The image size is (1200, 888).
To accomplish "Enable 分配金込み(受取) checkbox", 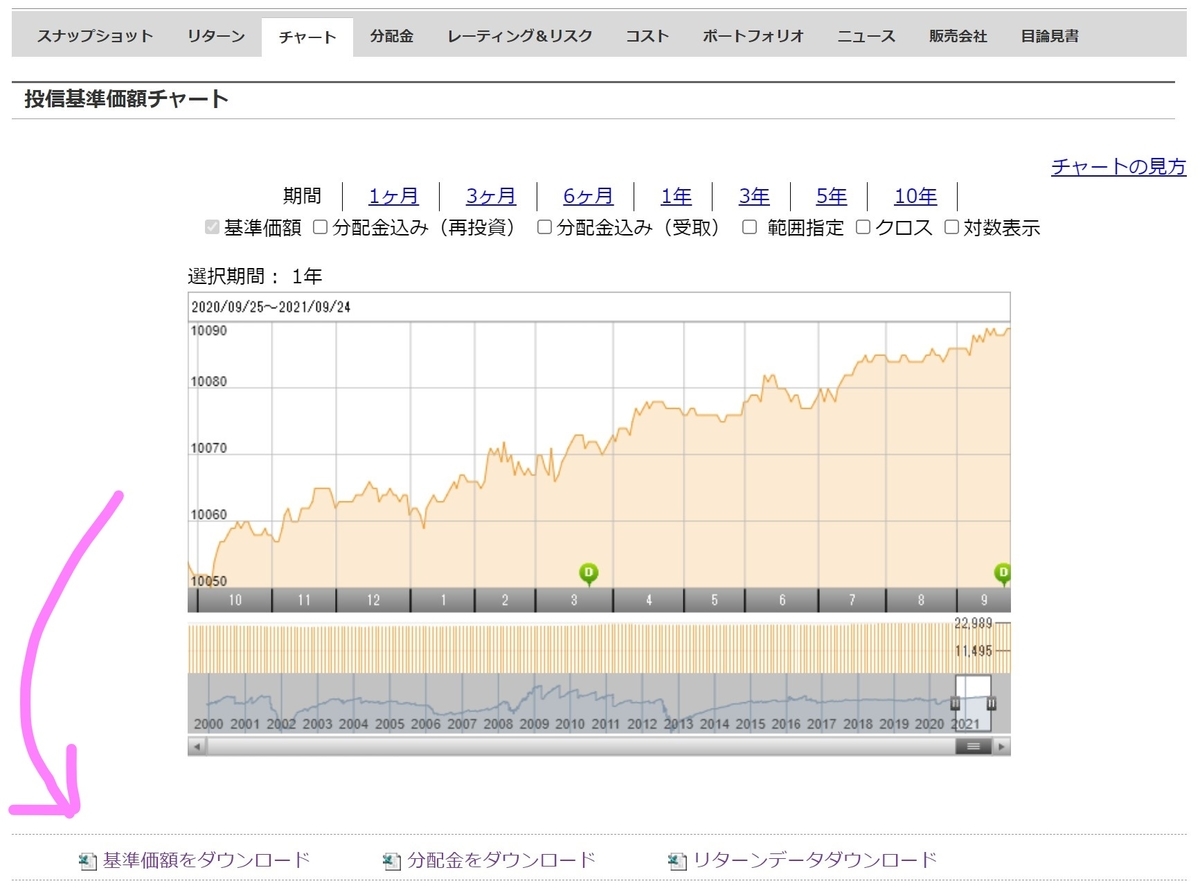I will pyautogui.click(x=544, y=227).
